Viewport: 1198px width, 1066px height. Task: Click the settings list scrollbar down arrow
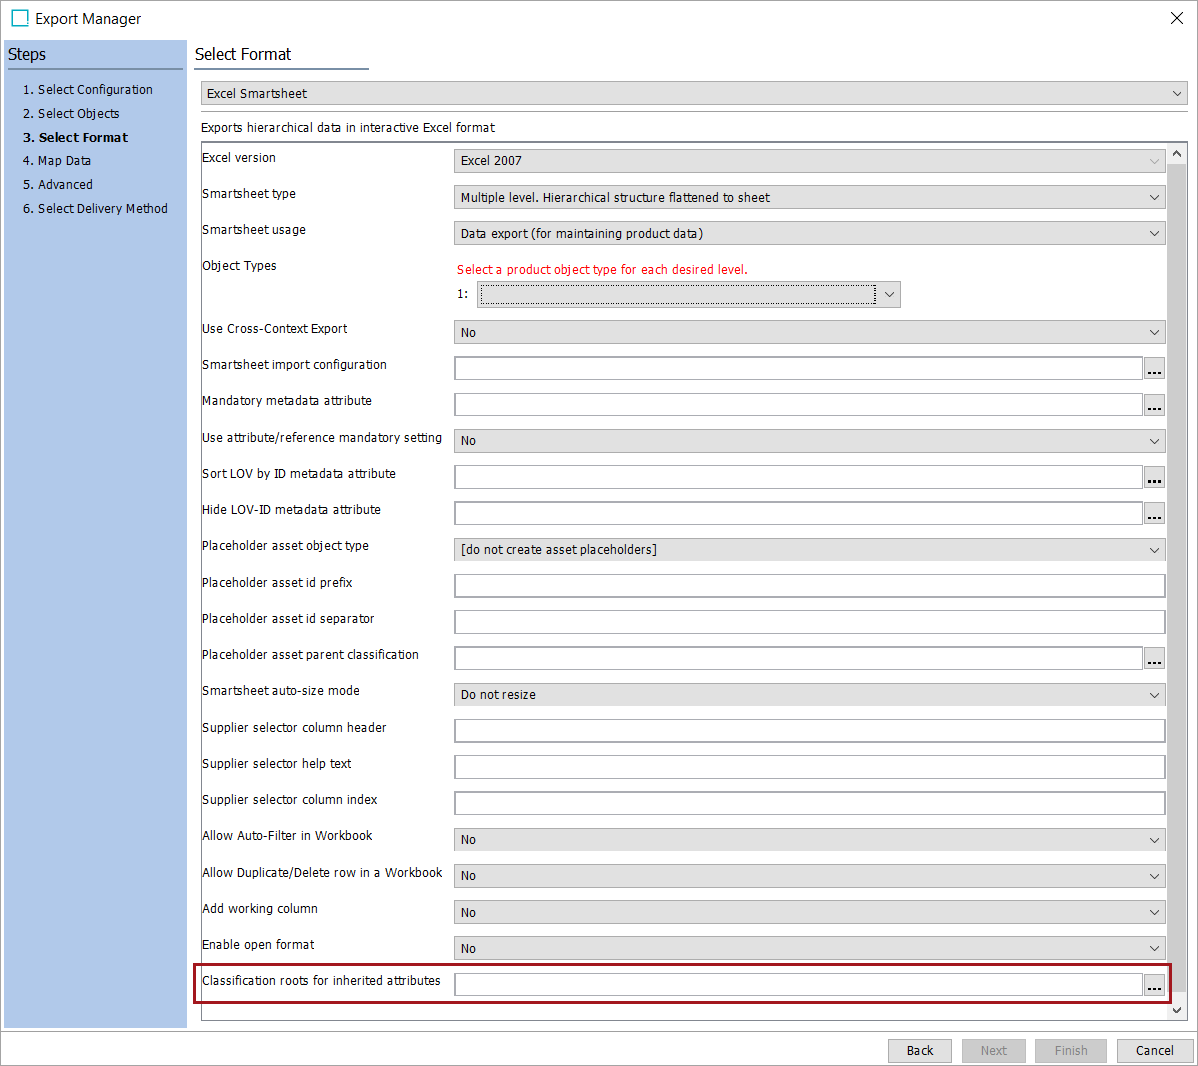pos(1177,1010)
